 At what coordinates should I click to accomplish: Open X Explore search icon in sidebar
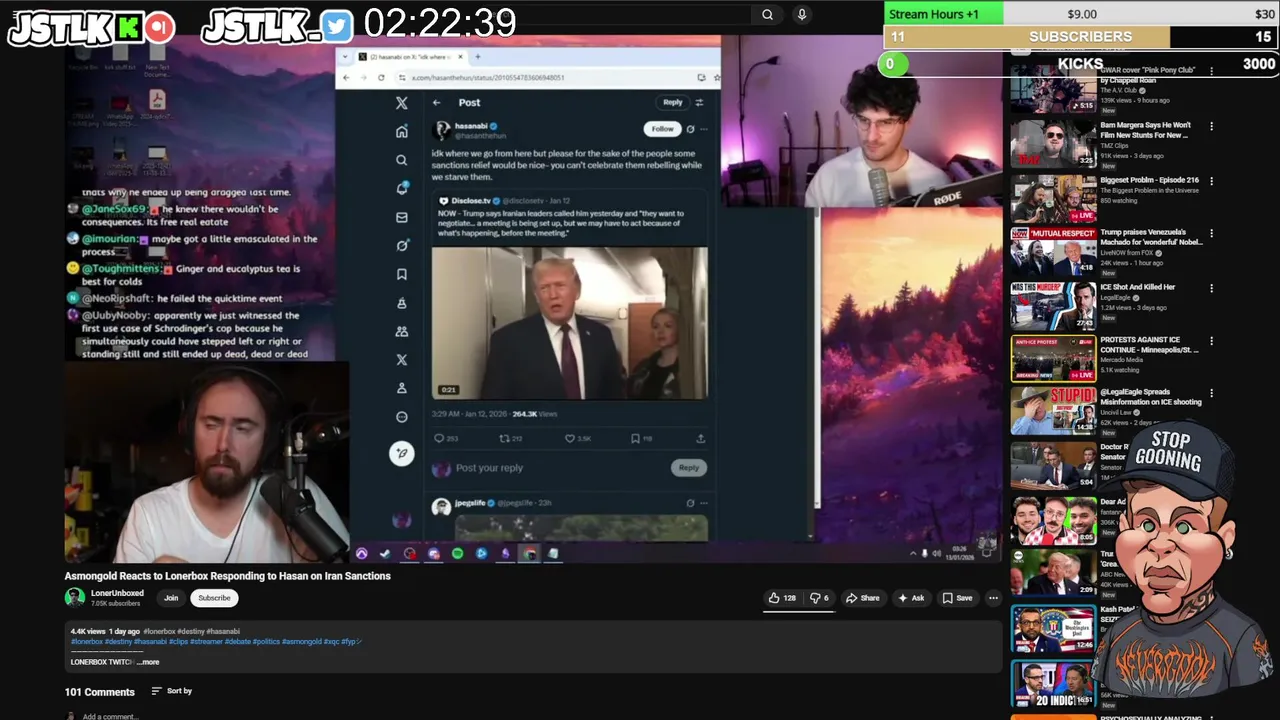coord(402,160)
